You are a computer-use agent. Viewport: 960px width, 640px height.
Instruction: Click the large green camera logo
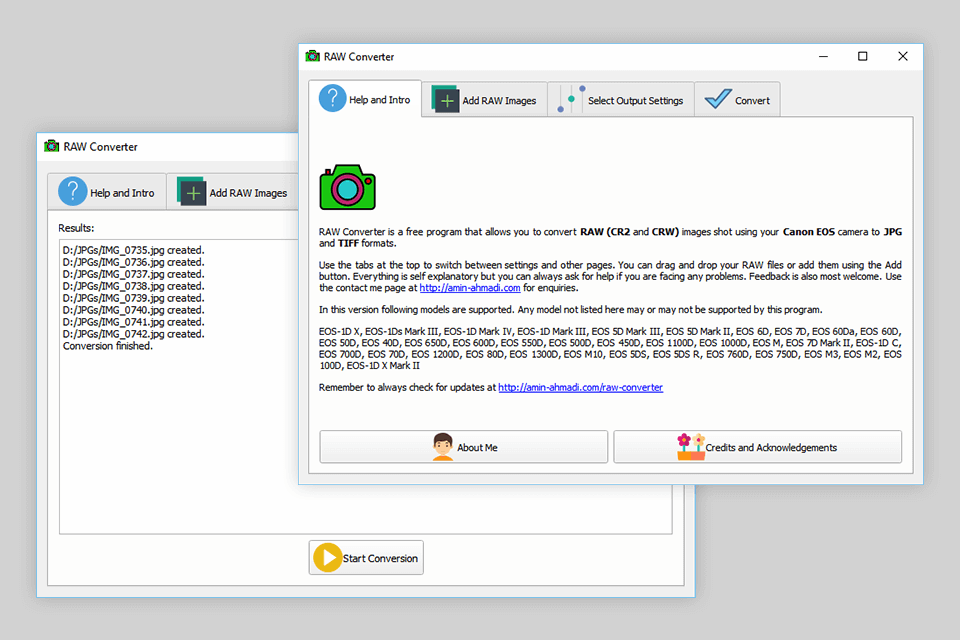click(347, 187)
